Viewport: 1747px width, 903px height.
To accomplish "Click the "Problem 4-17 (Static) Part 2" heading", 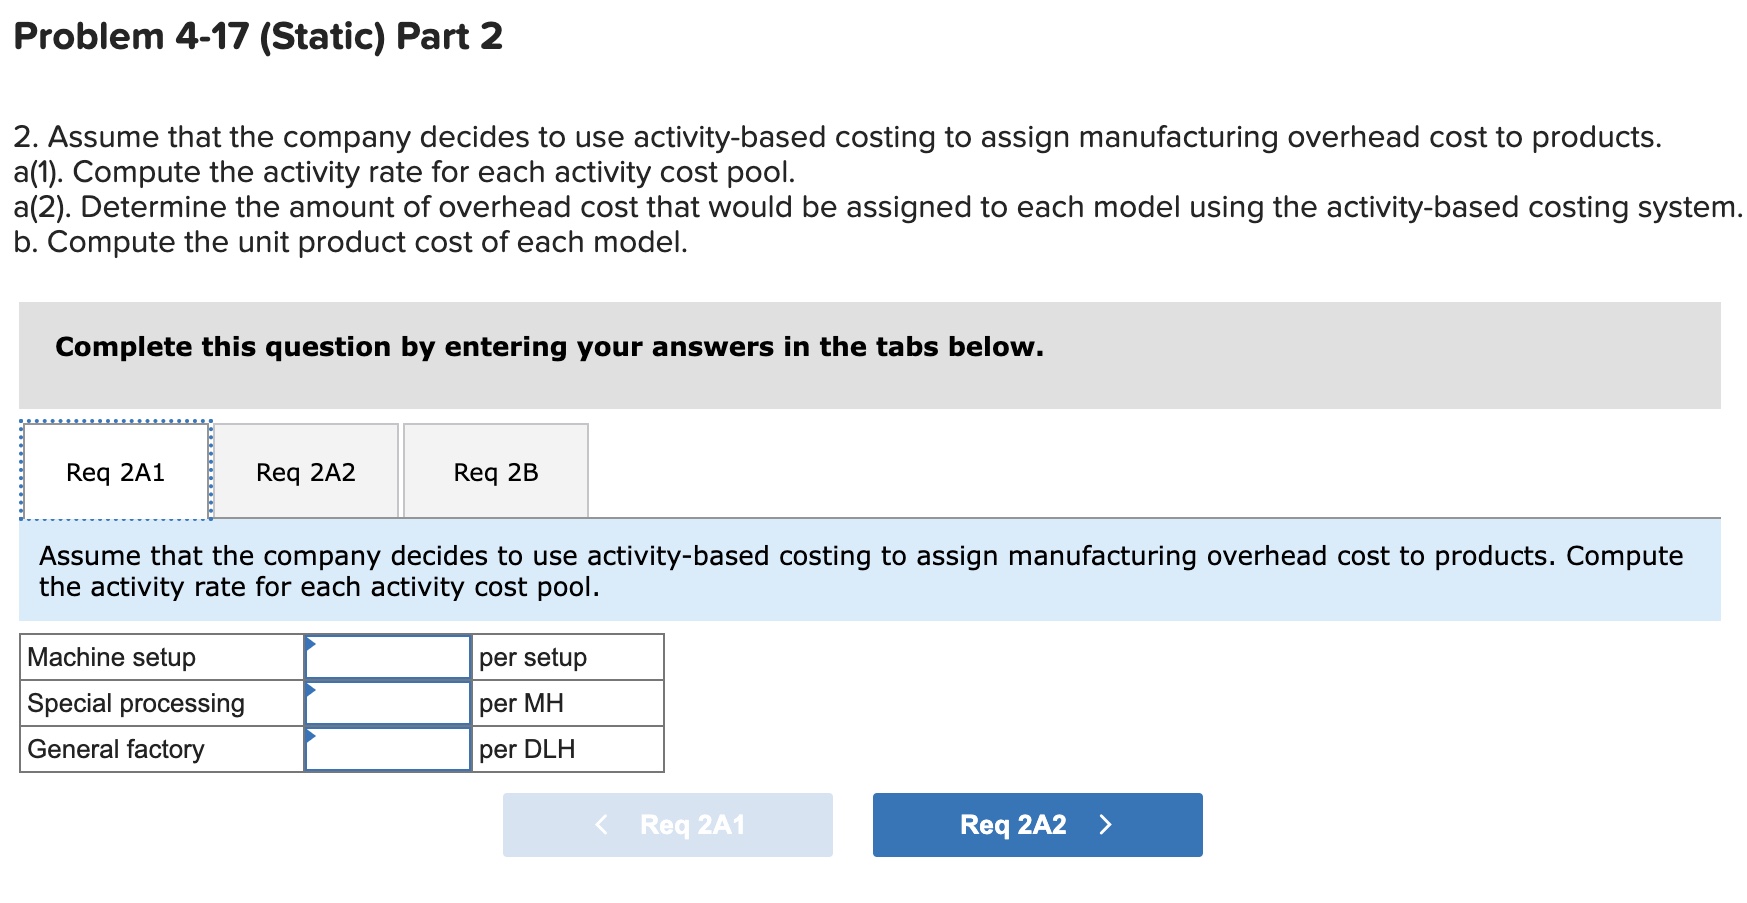I will tap(258, 37).
